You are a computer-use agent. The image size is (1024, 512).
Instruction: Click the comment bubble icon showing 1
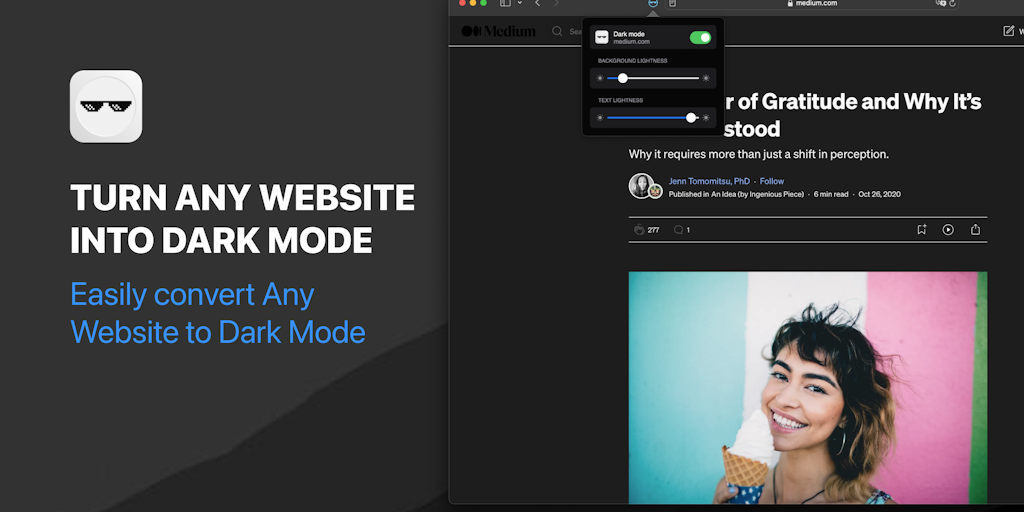coord(679,230)
